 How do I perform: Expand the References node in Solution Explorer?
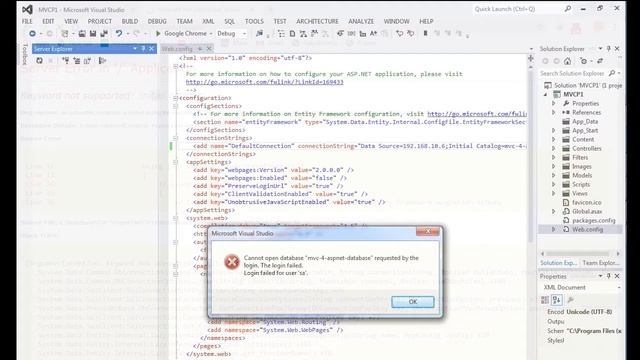pos(554,113)
